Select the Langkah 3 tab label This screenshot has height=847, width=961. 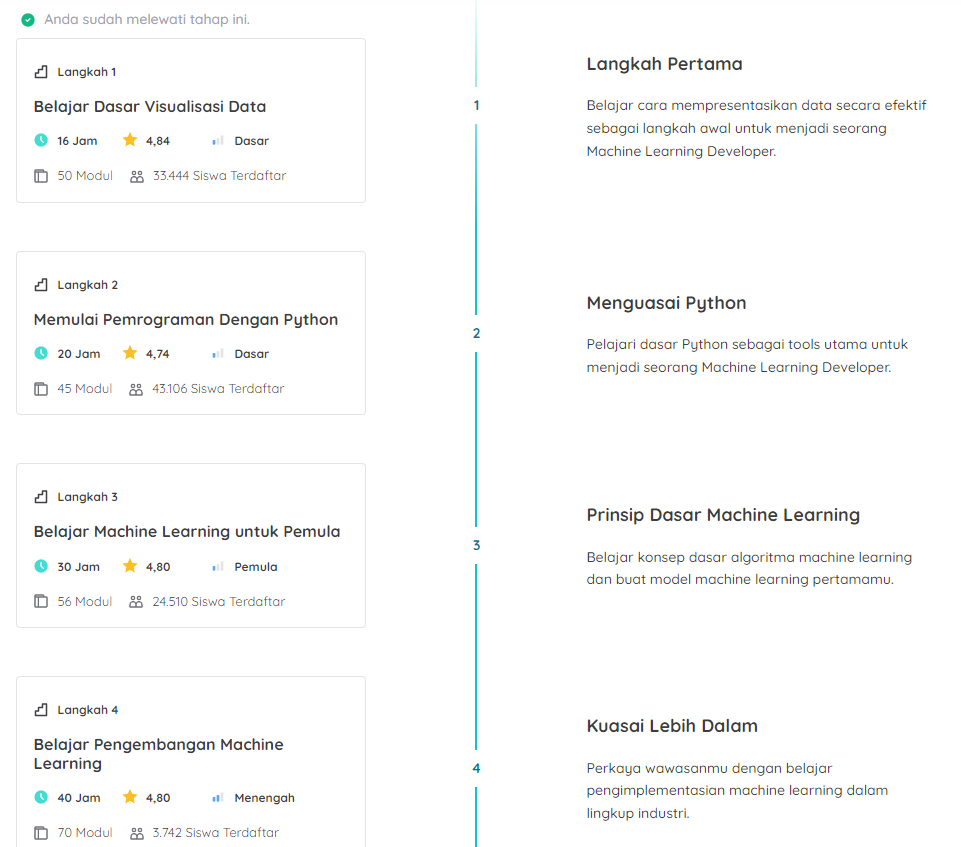coord(89,496)
